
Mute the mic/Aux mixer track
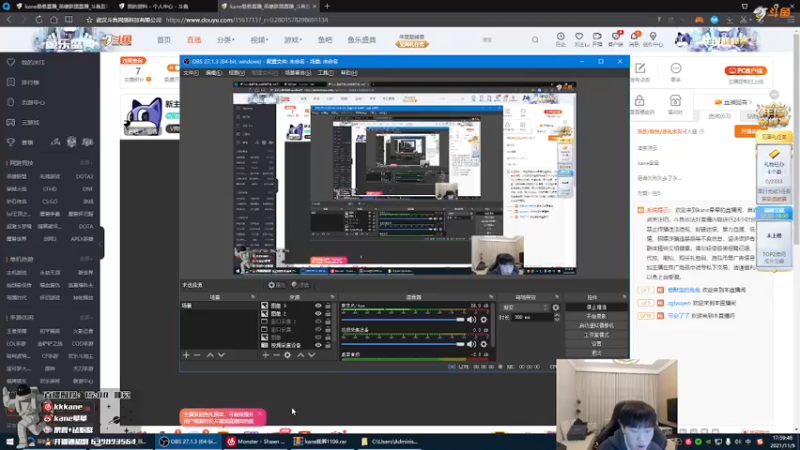(471, 319)
